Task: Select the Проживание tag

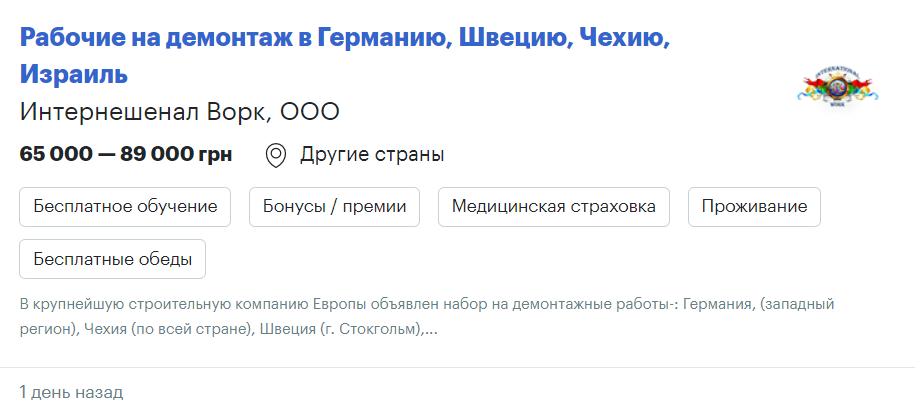Action: (754, 207)
